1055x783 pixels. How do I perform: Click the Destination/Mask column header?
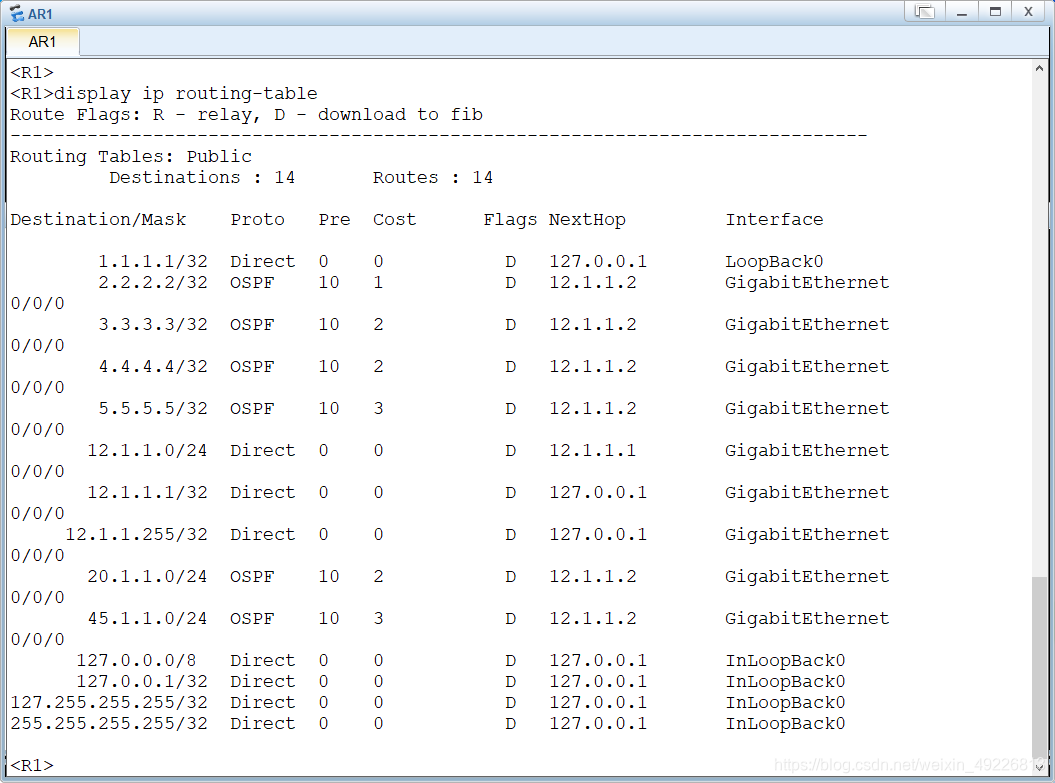click(x=98, y=219)
